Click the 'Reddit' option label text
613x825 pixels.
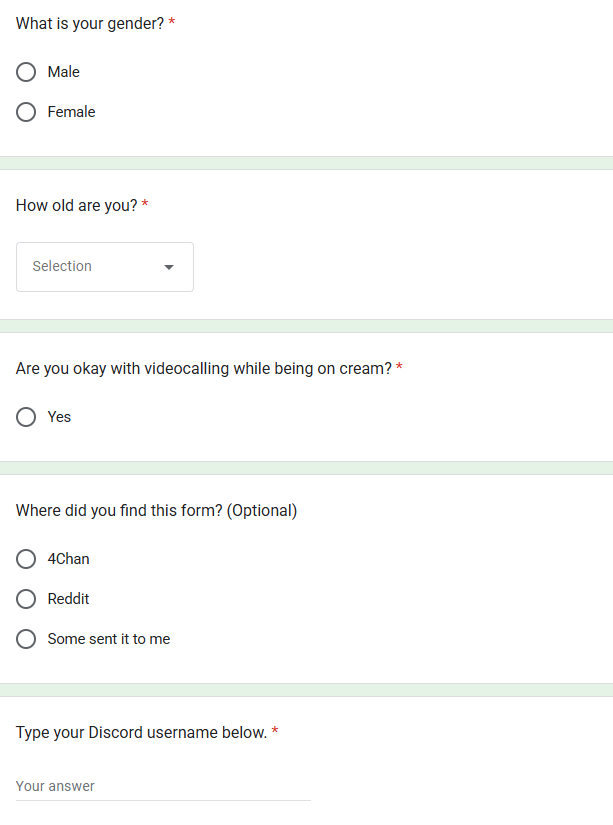[68, 599]
